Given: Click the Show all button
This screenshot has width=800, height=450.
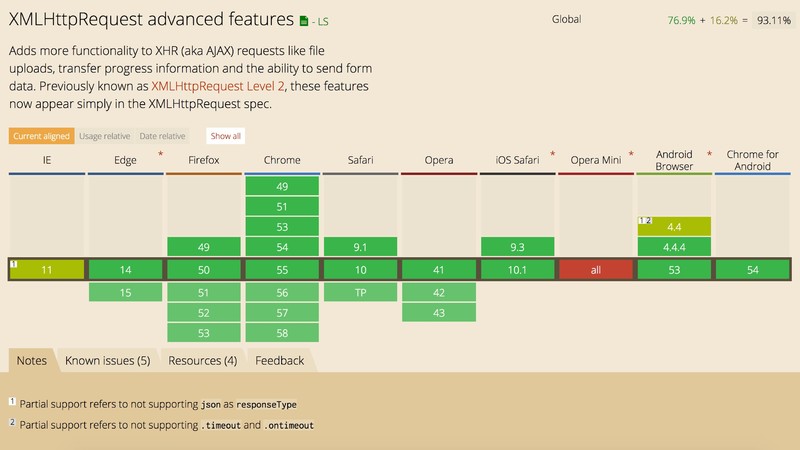Looking at the screenshot, I should pos(226,136).
